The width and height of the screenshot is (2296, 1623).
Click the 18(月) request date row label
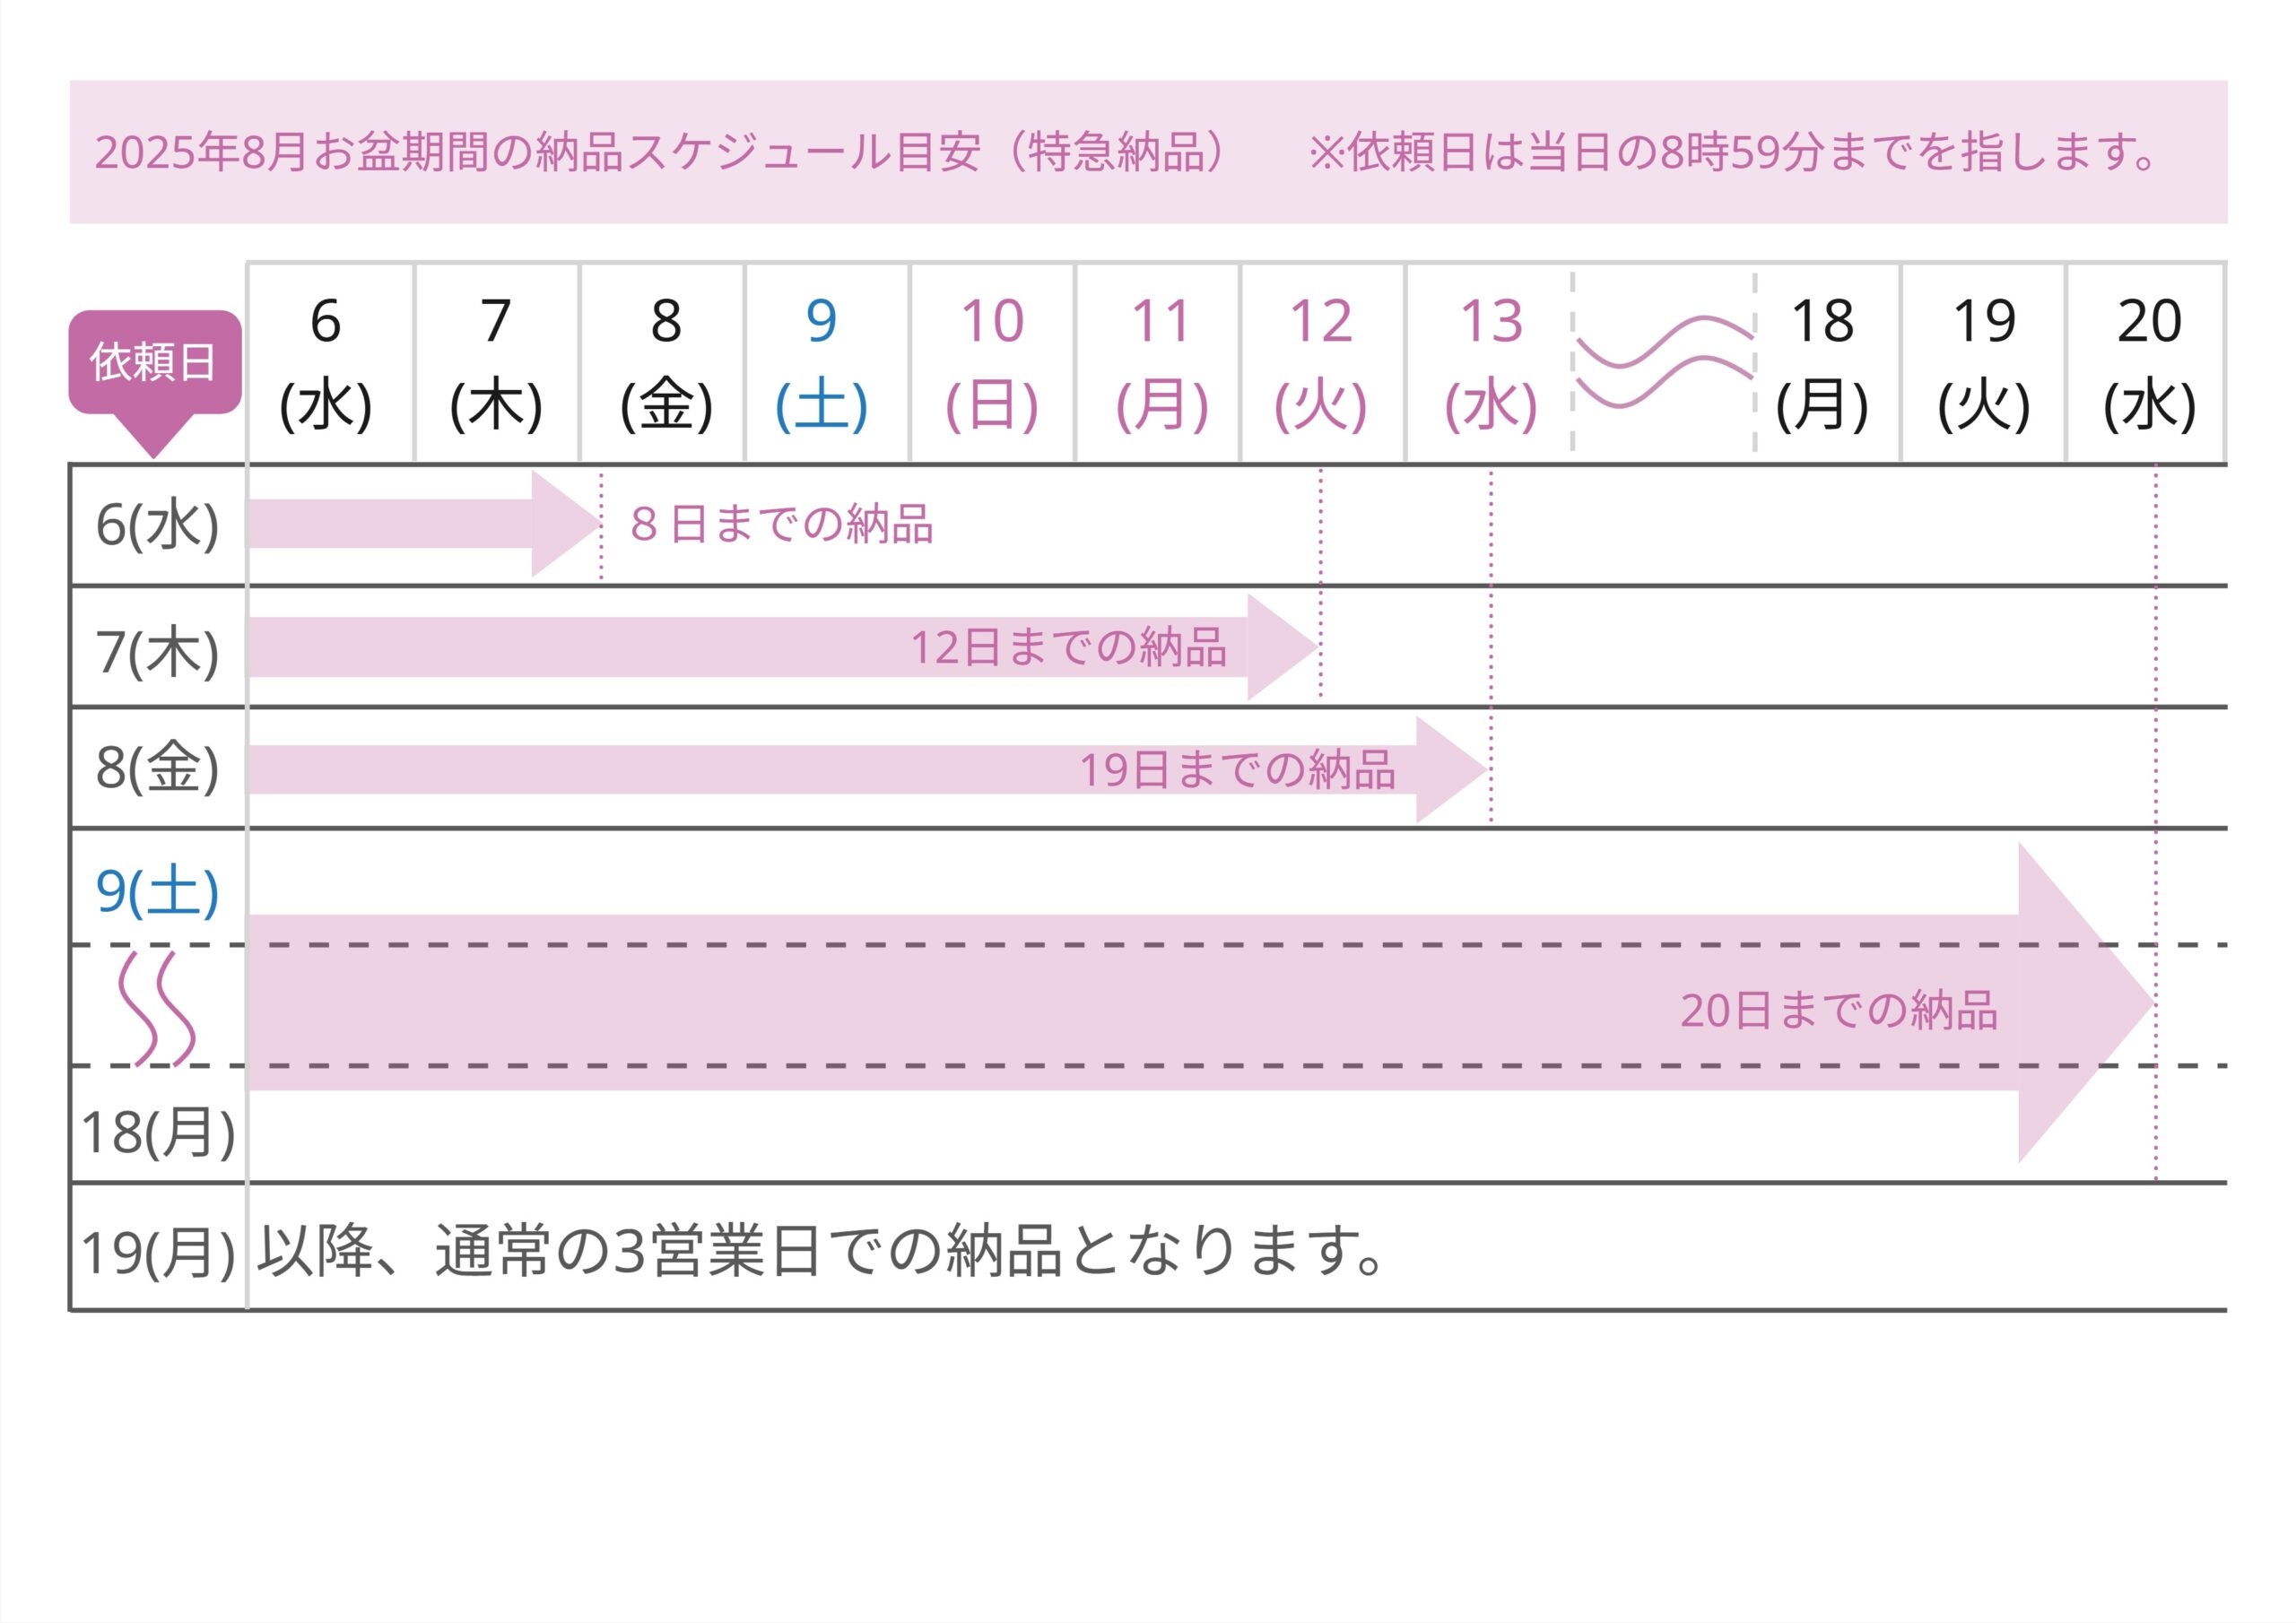pos(158,1132)
